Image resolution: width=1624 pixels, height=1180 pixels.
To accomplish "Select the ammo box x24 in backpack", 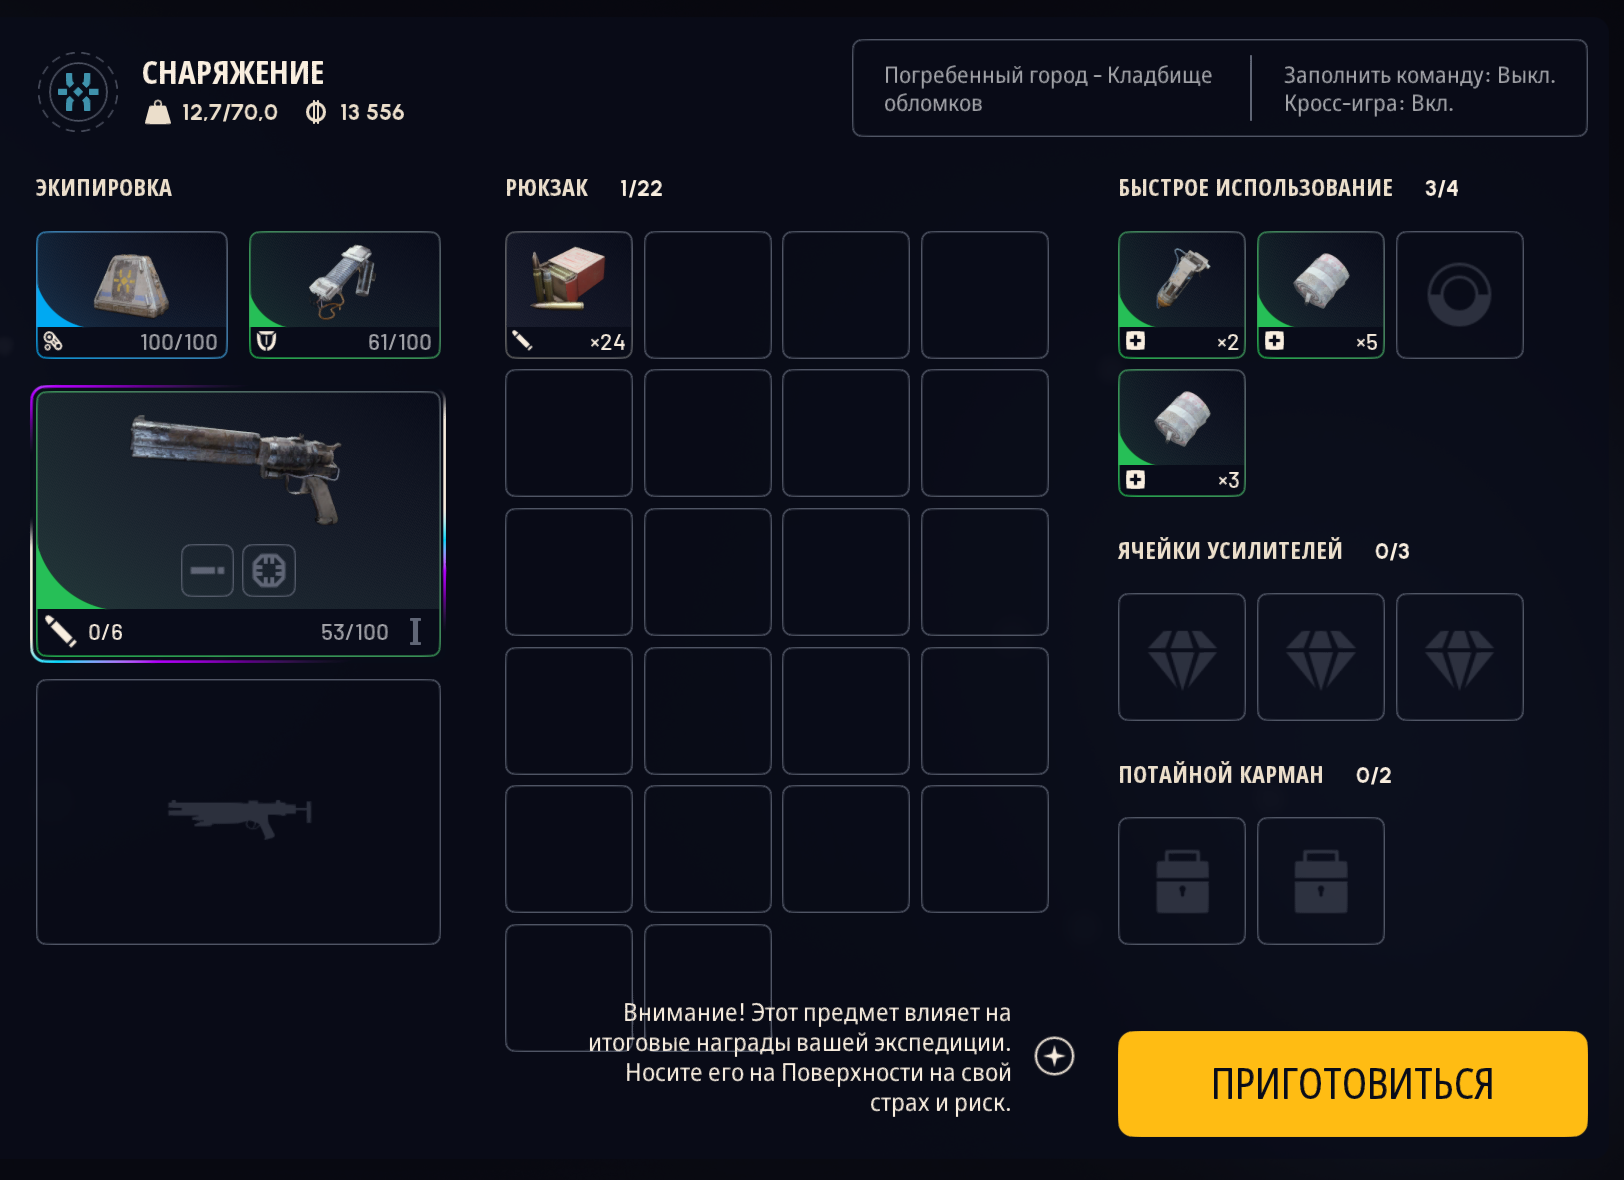I will pos(569,295).
